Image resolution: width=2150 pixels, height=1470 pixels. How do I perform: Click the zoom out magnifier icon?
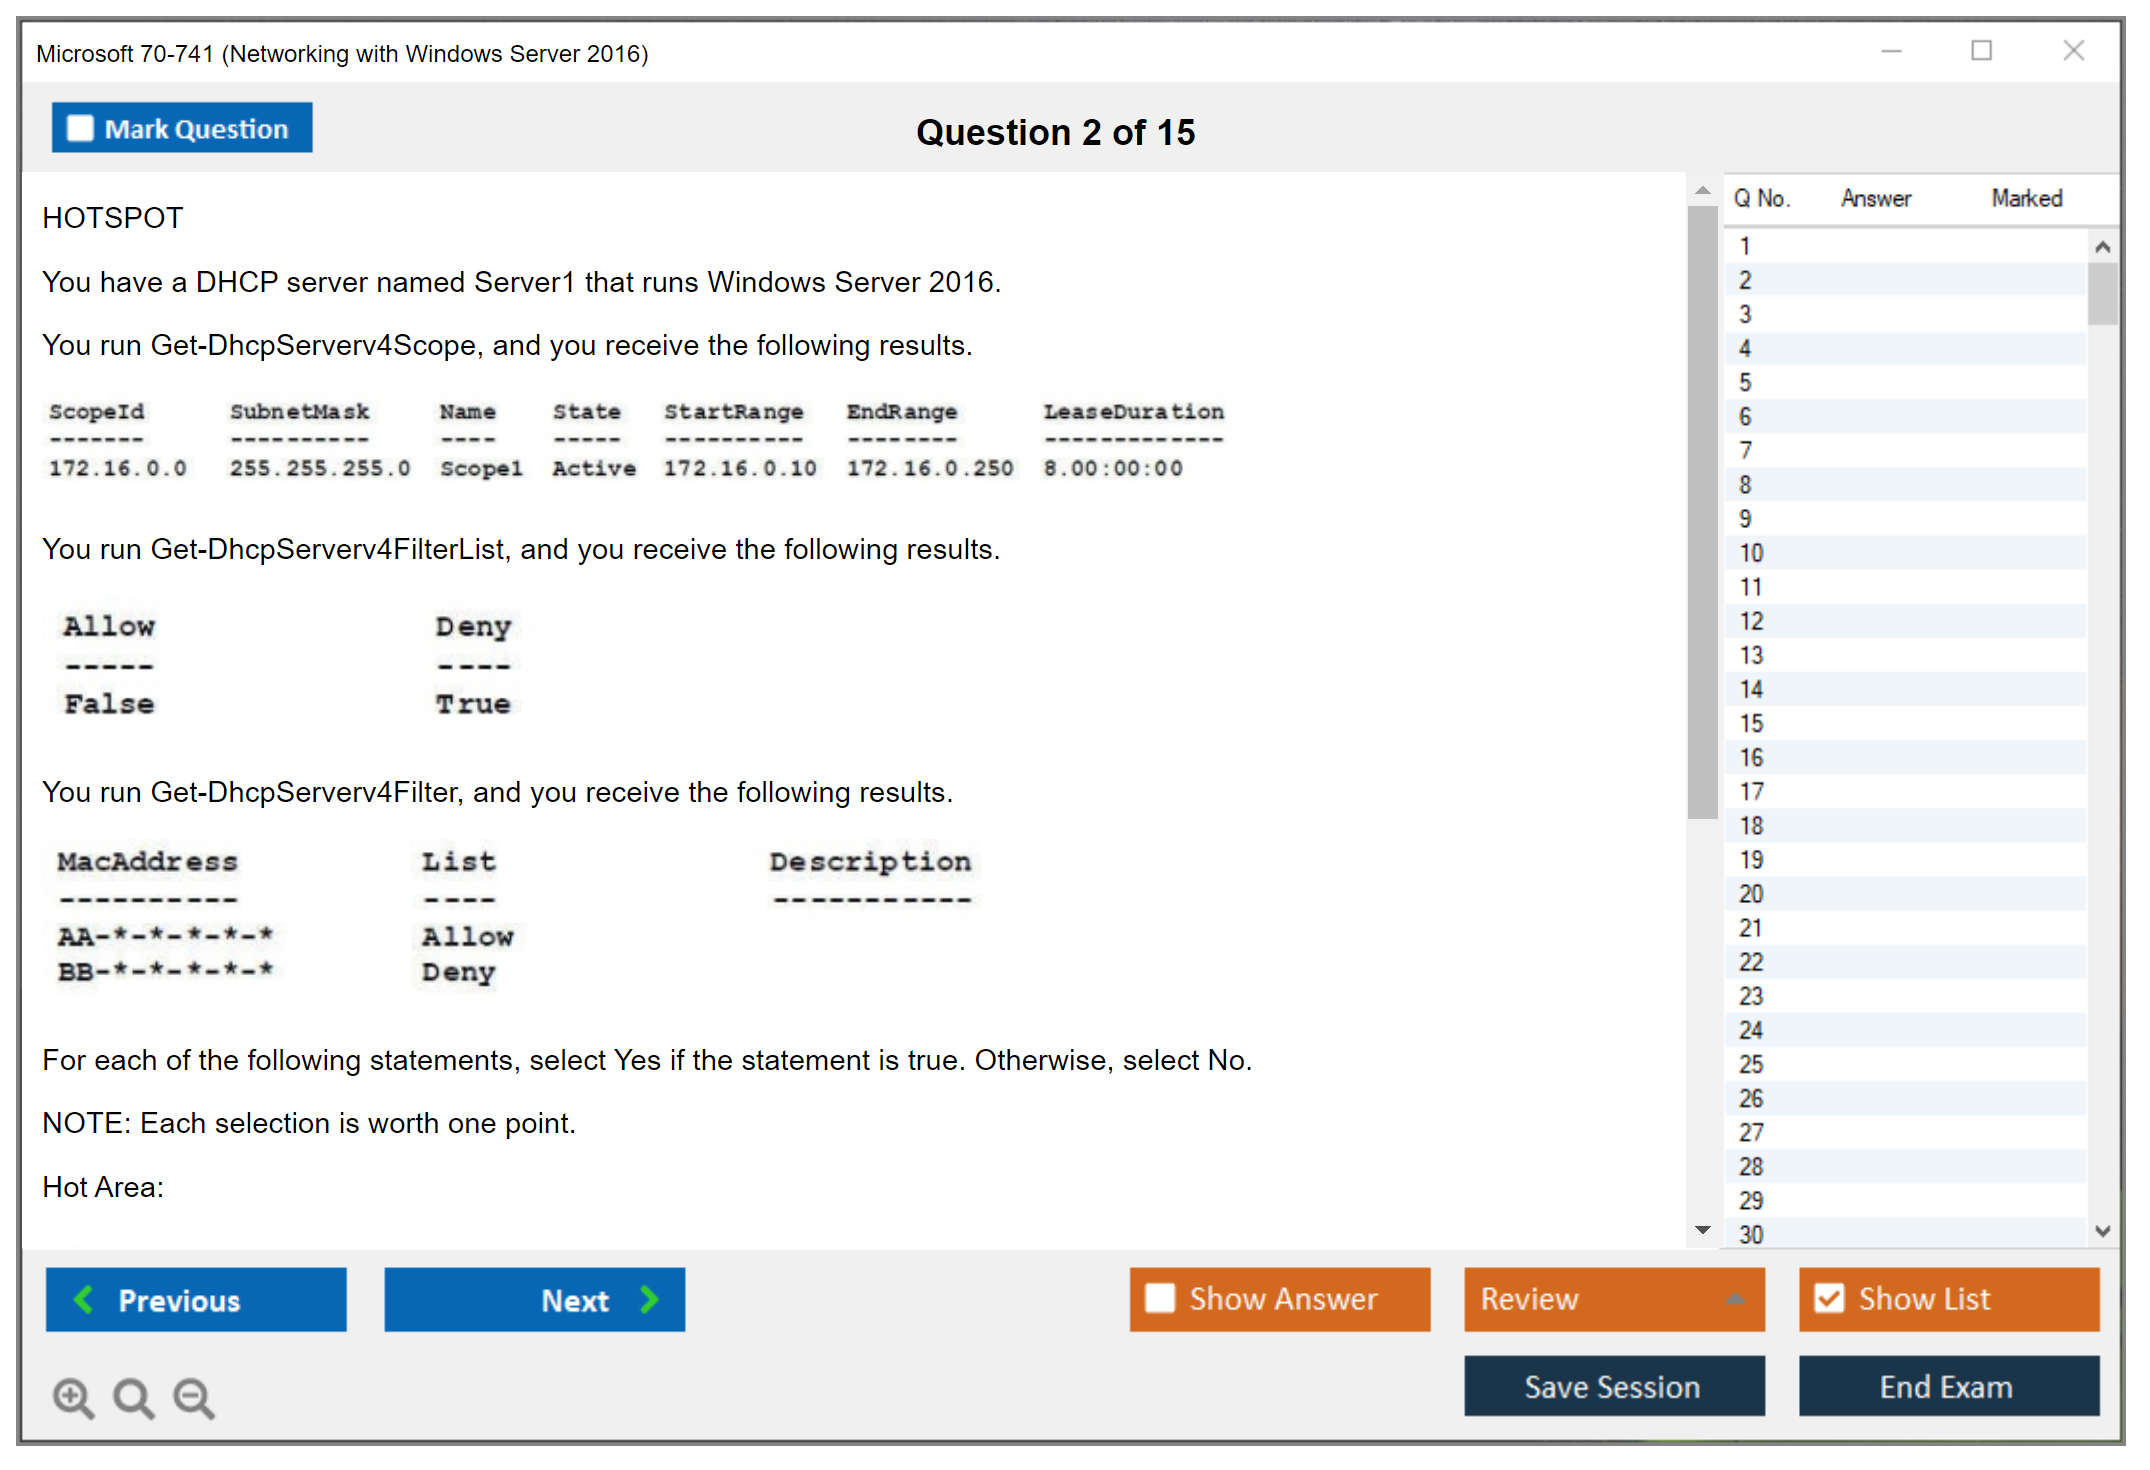(x=193, y=1397)
